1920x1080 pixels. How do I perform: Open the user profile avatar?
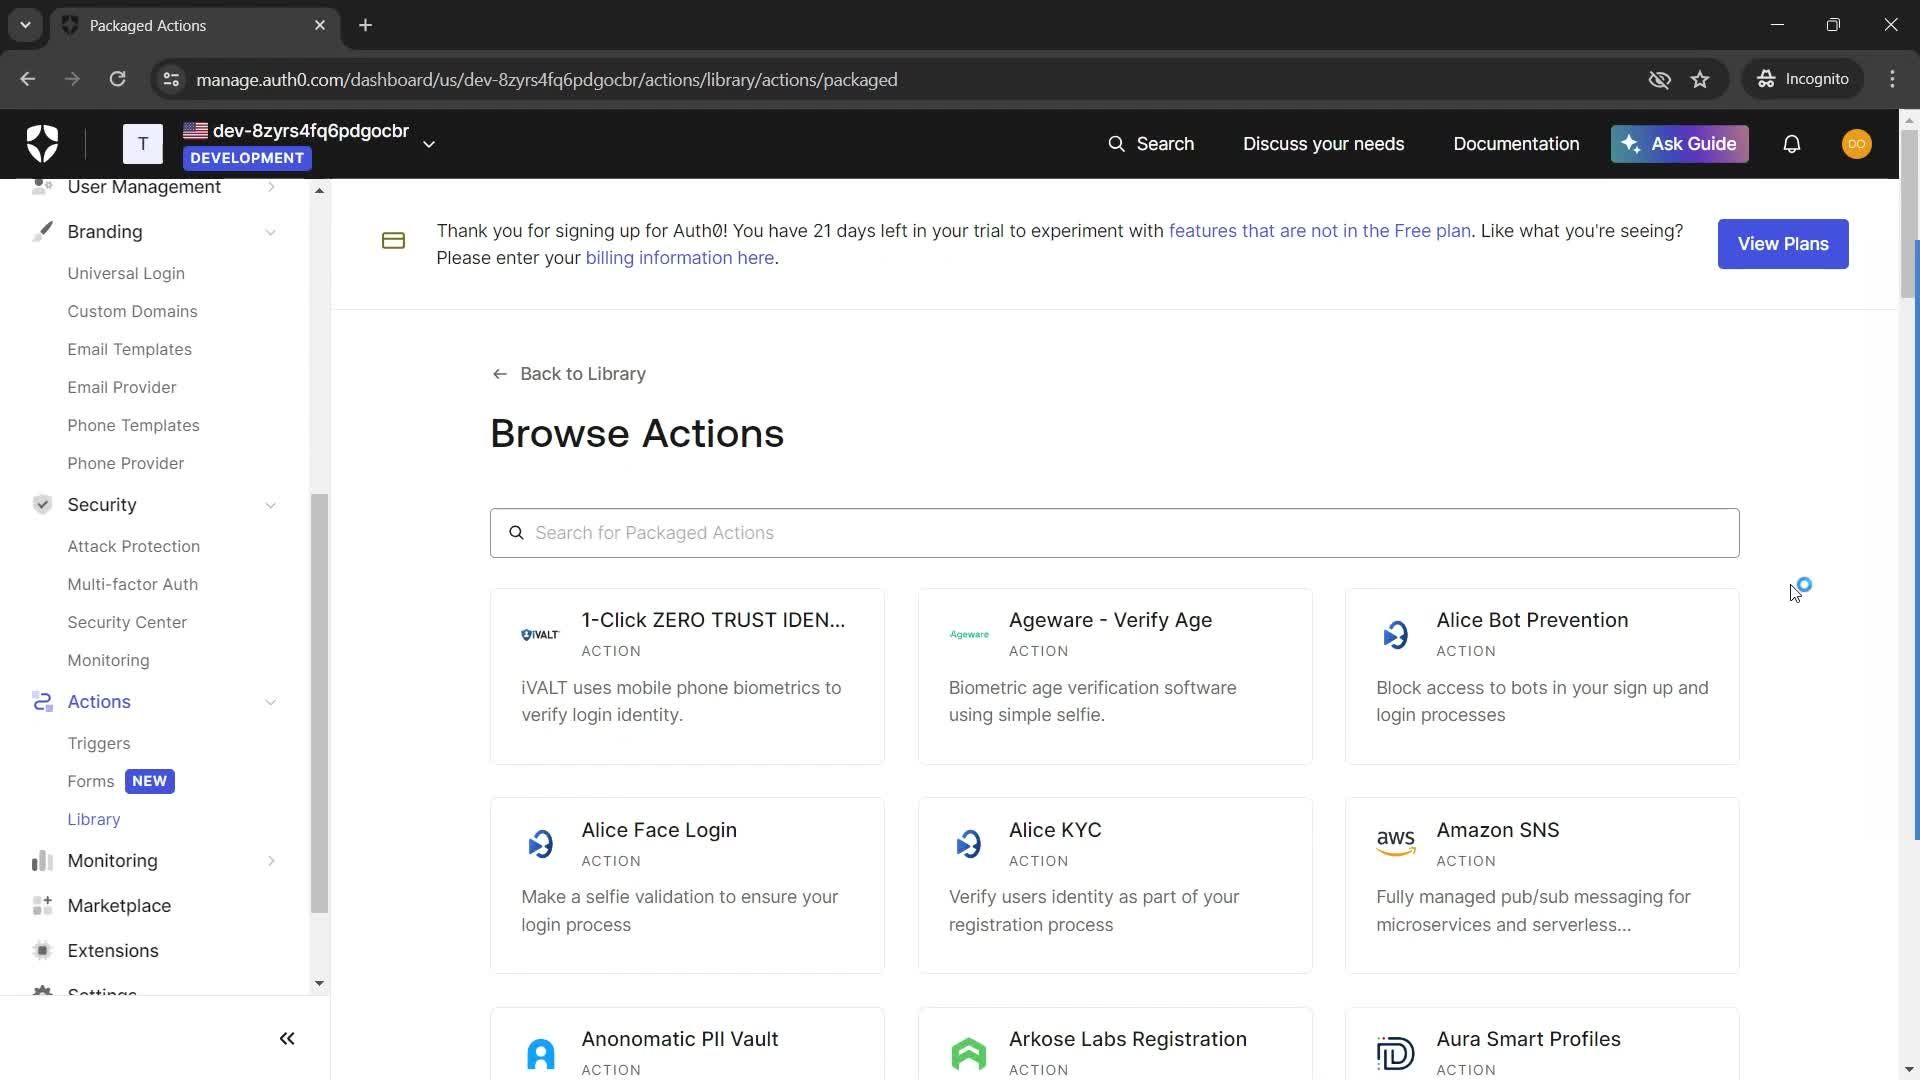click(1856, 144)
